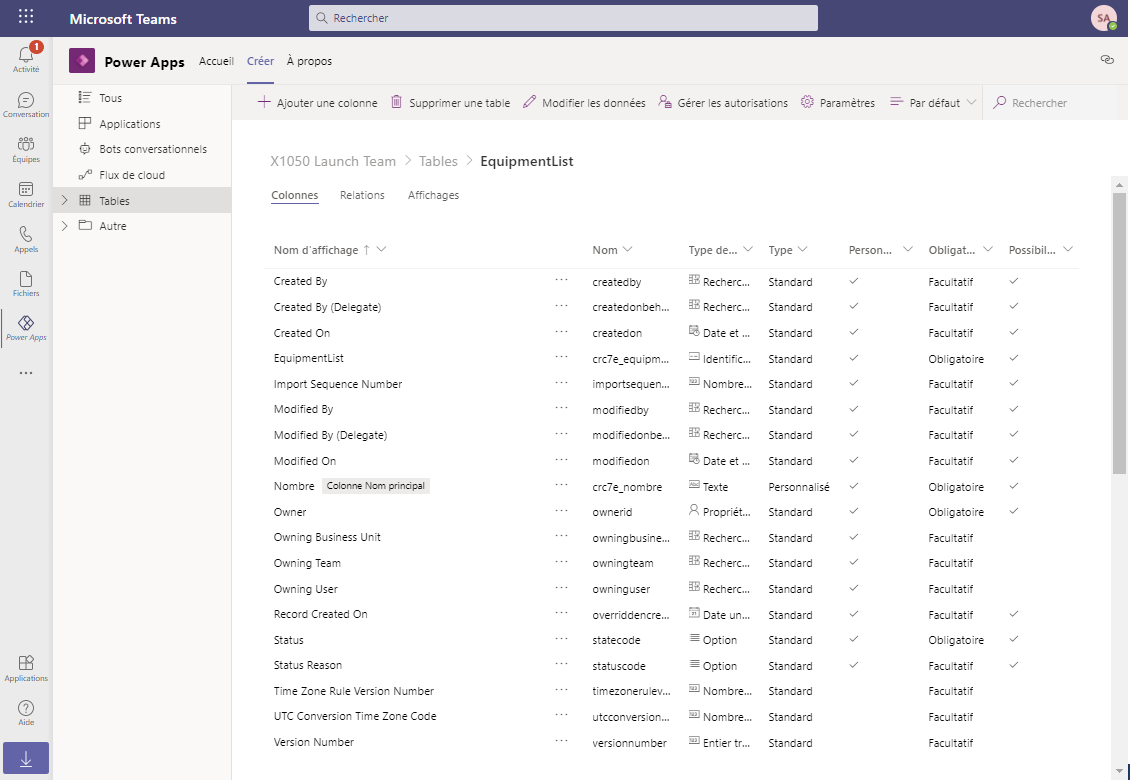Click the Teams Rechercher search box

point(563,18)
